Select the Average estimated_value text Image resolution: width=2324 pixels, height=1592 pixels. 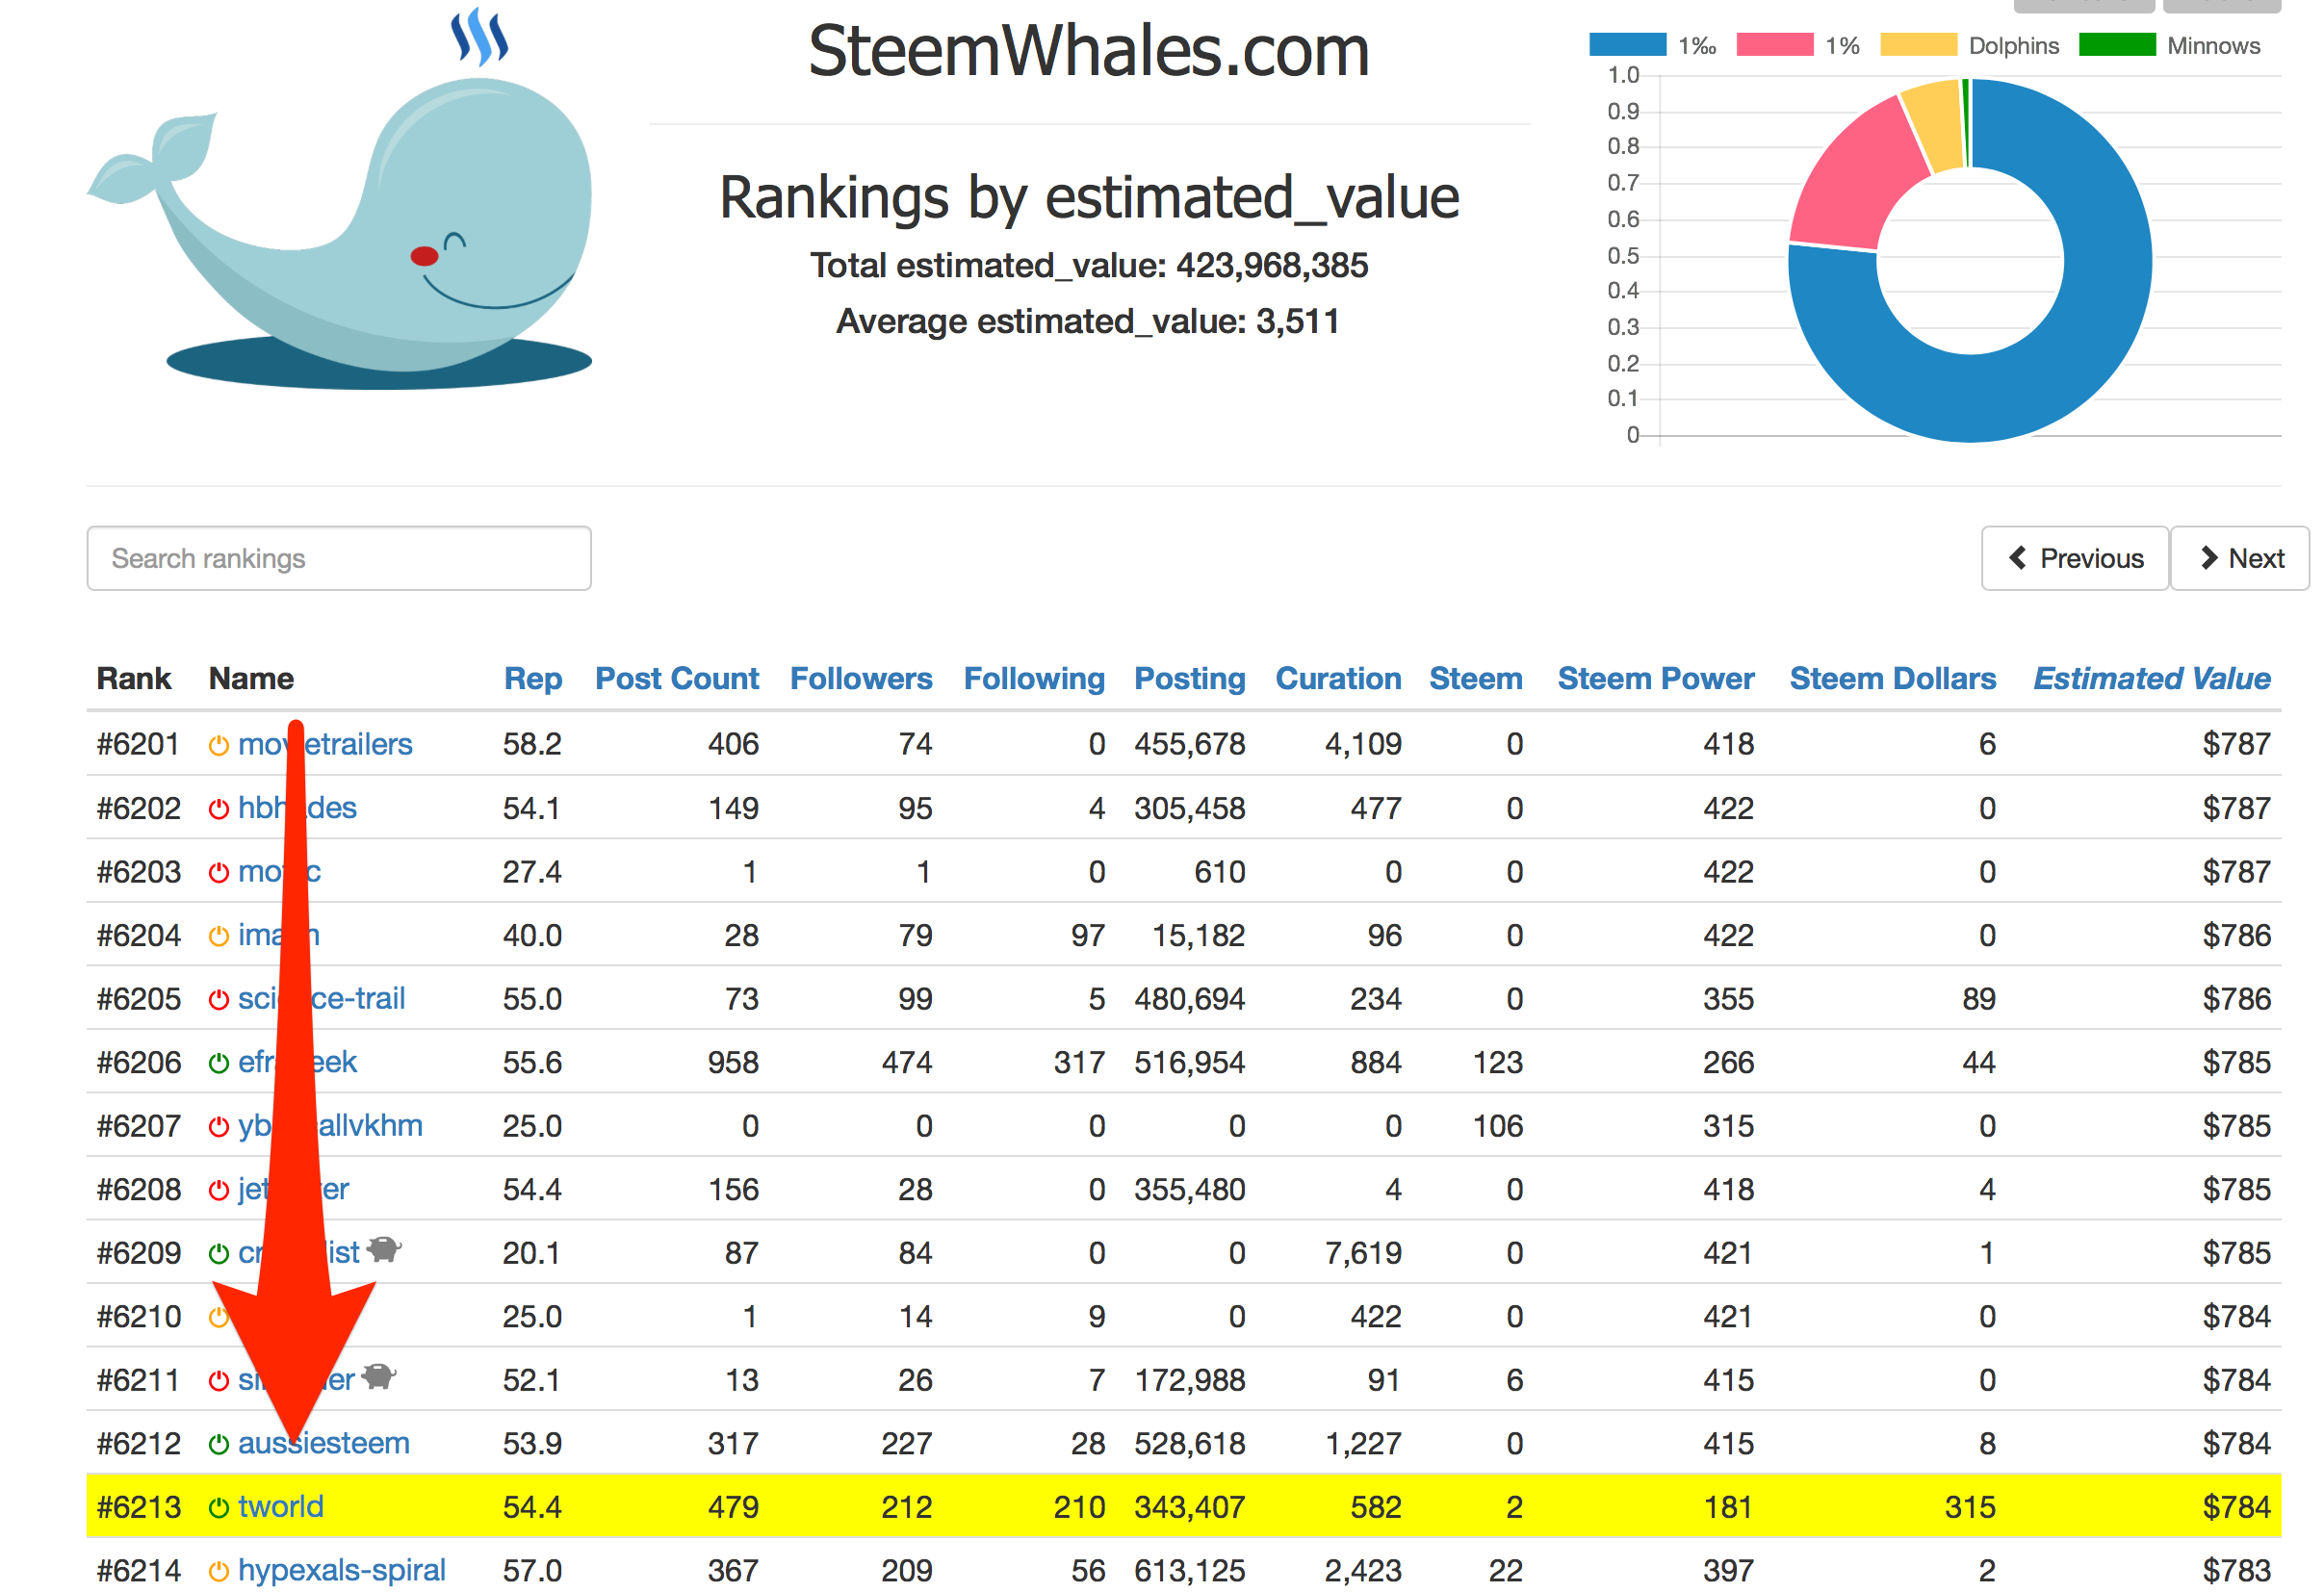pyautogui.click(x=1088, y=322)
